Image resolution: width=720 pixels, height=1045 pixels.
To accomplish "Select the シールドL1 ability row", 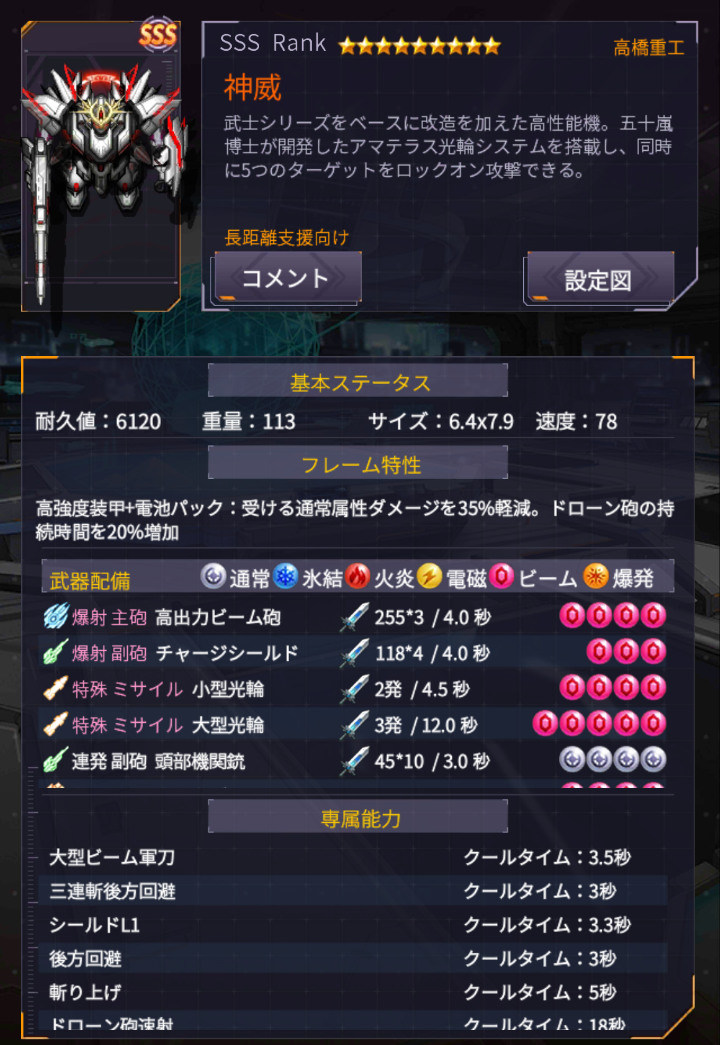I will point(355,925).
